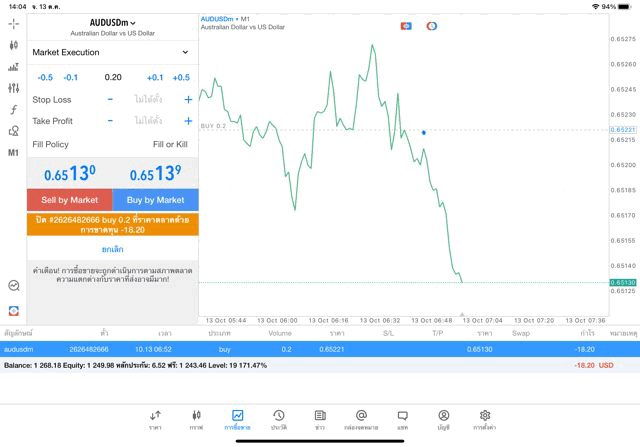The image size is (640, 447).
Task: Add +0.1 to trade volume
Action: pyautogui.click(x=154, y=77)
